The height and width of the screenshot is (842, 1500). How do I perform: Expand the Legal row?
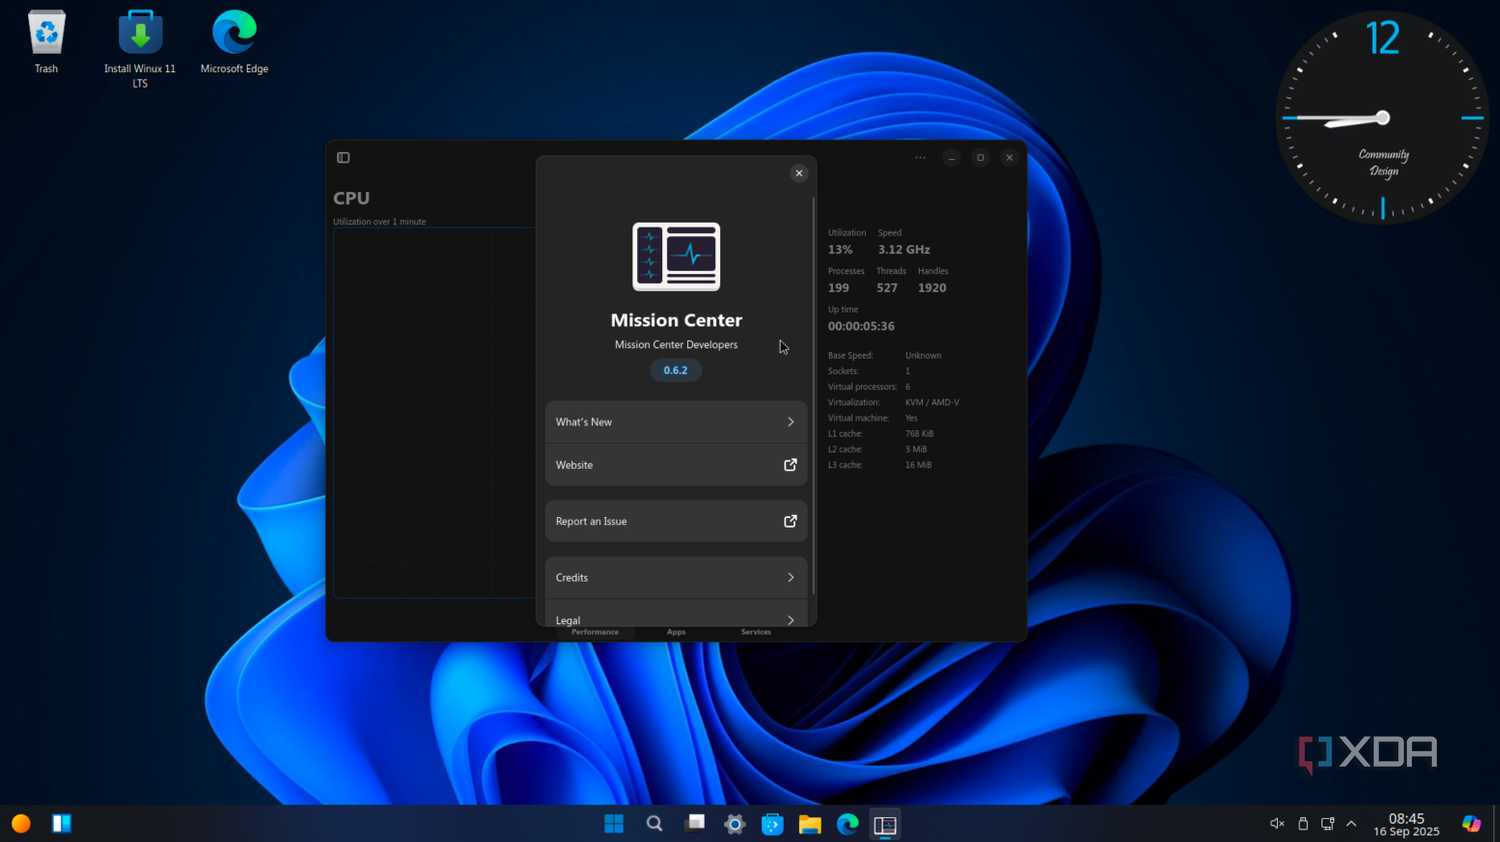(x=676, y=614)
